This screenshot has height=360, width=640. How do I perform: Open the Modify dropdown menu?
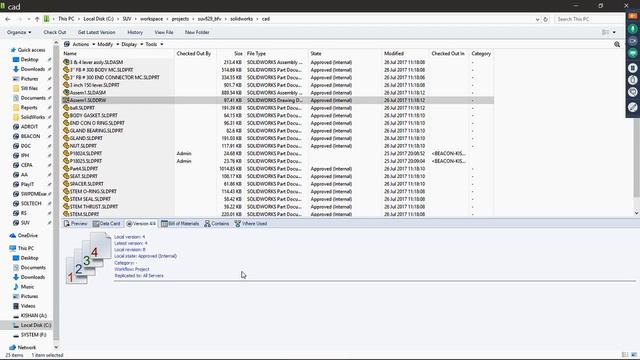click(x=108, y=44)
